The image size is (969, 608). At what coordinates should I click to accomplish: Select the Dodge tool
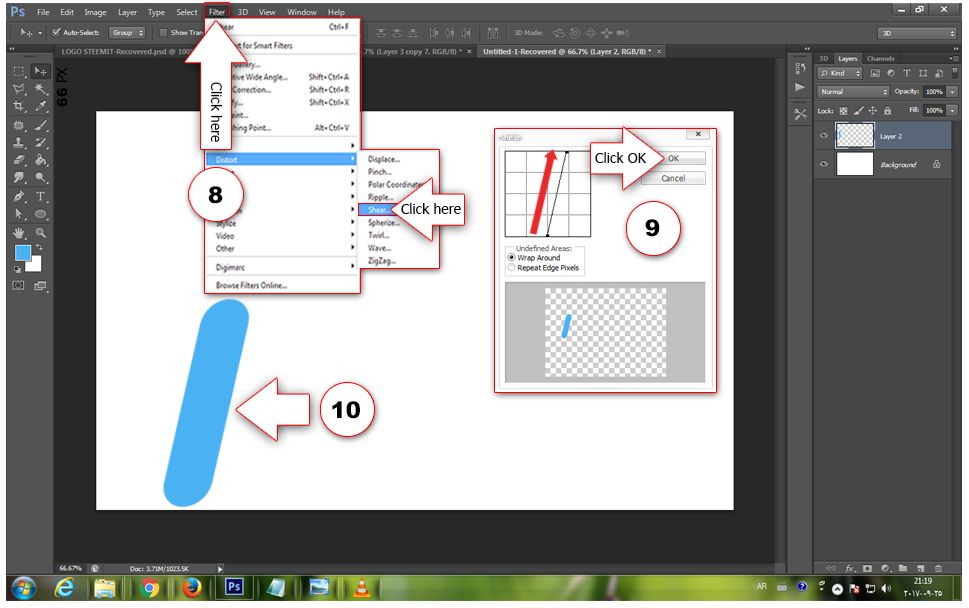41,178
